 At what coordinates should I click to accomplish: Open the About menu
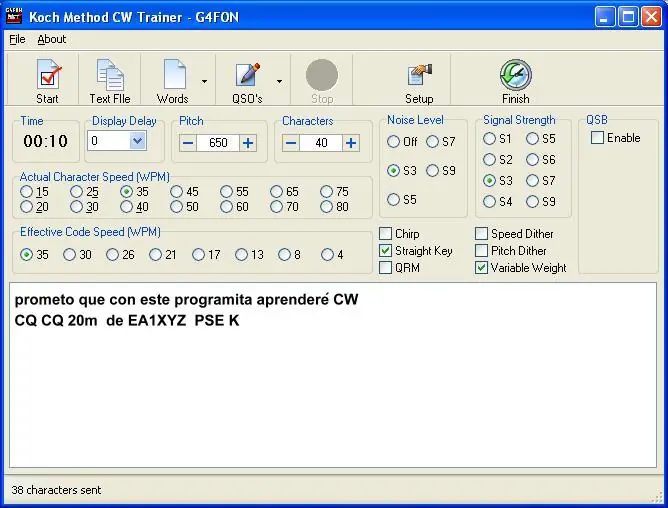pos(52,39)
